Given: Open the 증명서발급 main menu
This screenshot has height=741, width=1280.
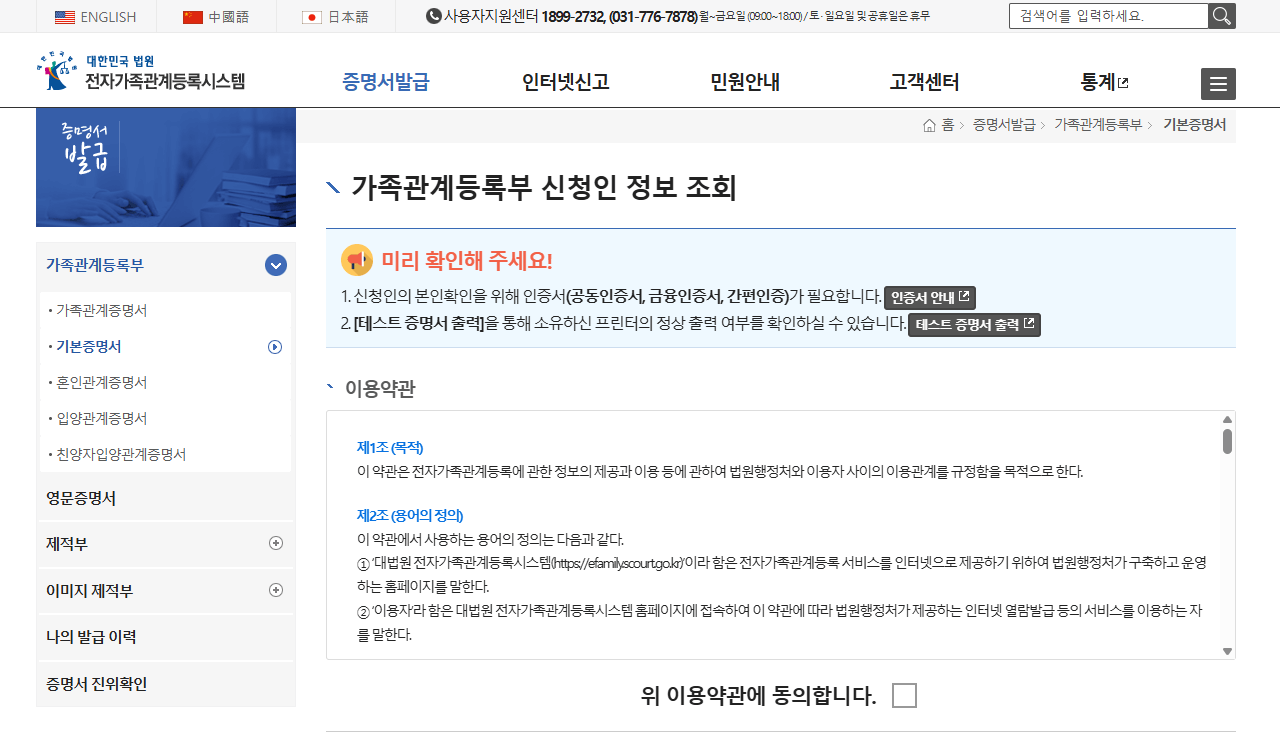Looking at the screenshot, I should [x=386, y=82].
